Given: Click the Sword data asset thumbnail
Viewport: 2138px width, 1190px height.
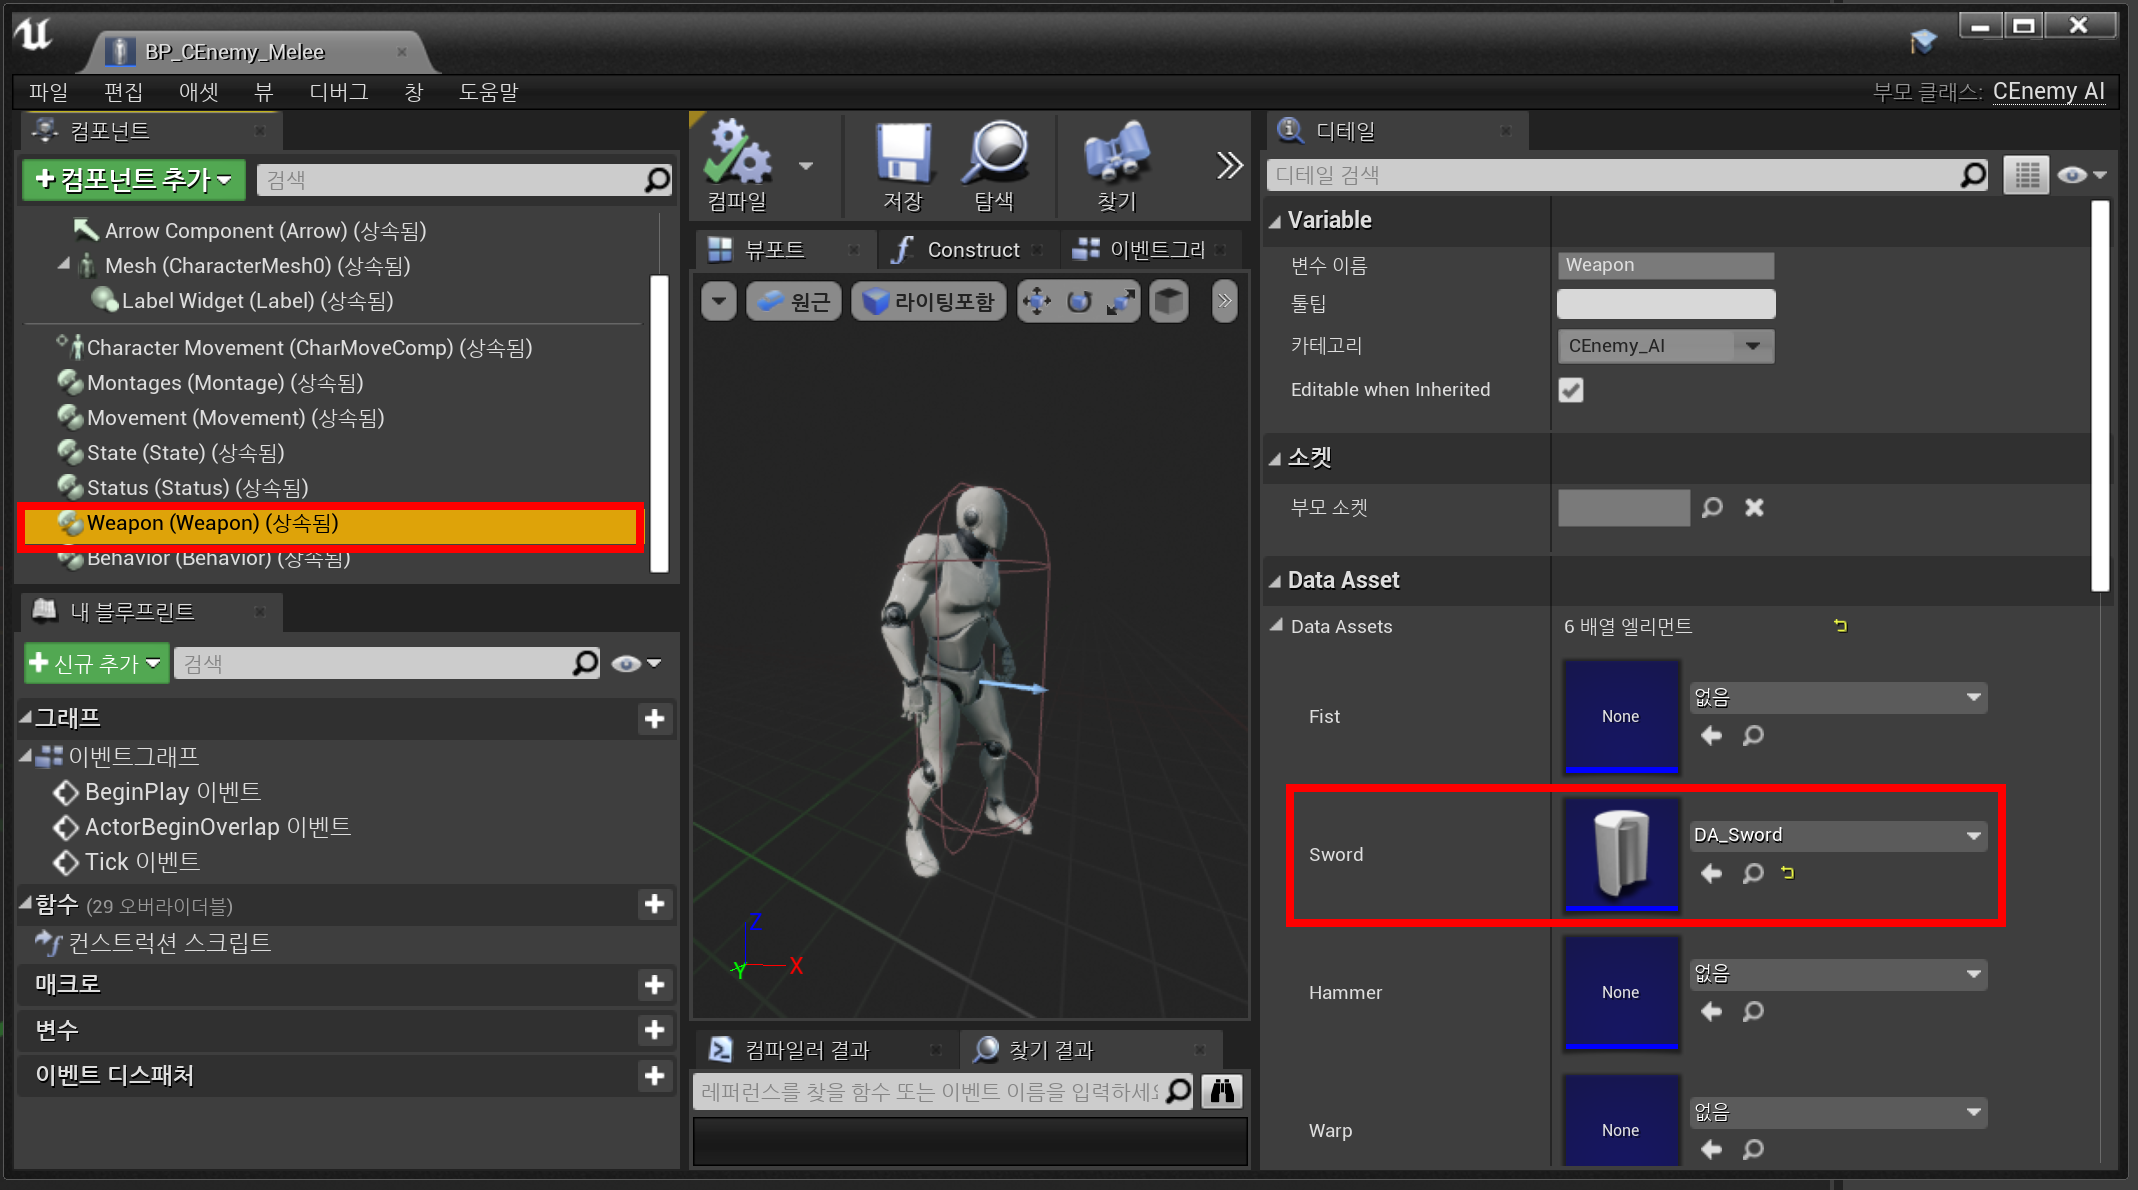Looking at the screenshot, I should [x=1620, y=854].
